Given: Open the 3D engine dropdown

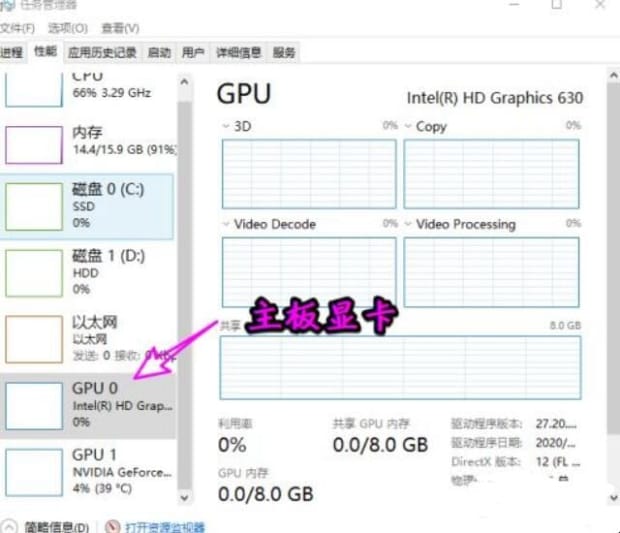Looking at the screenshot, I should click(x=226, y=126).
